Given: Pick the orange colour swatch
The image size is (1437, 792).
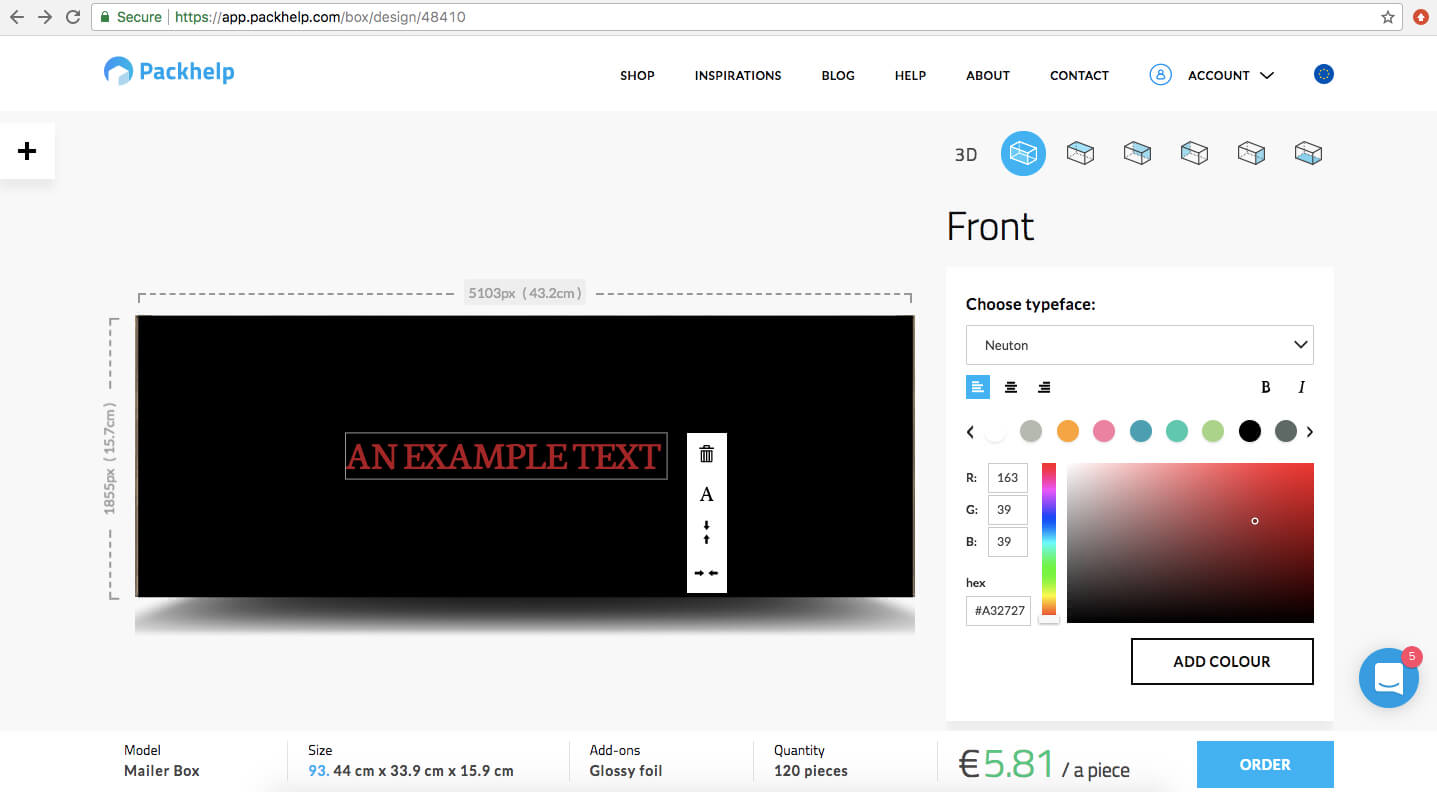Looking at the screenshot, I should [1068, 431].
